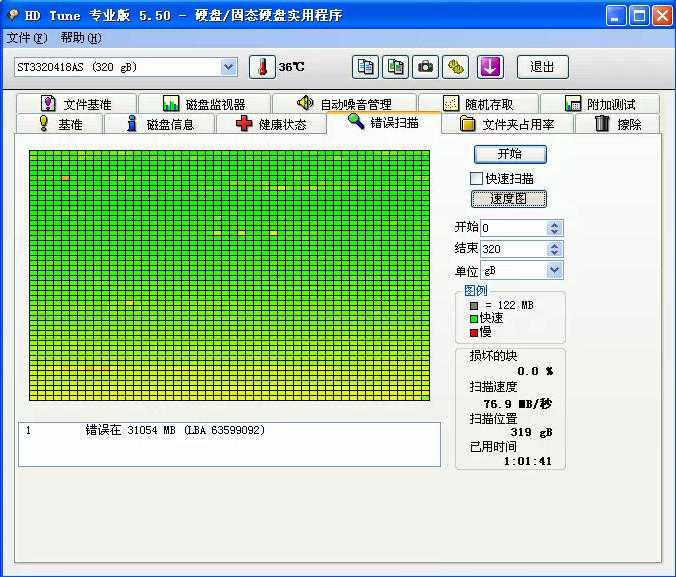
Task: Decrease the 结束 value with down arrow
Action: pos(554,252)
